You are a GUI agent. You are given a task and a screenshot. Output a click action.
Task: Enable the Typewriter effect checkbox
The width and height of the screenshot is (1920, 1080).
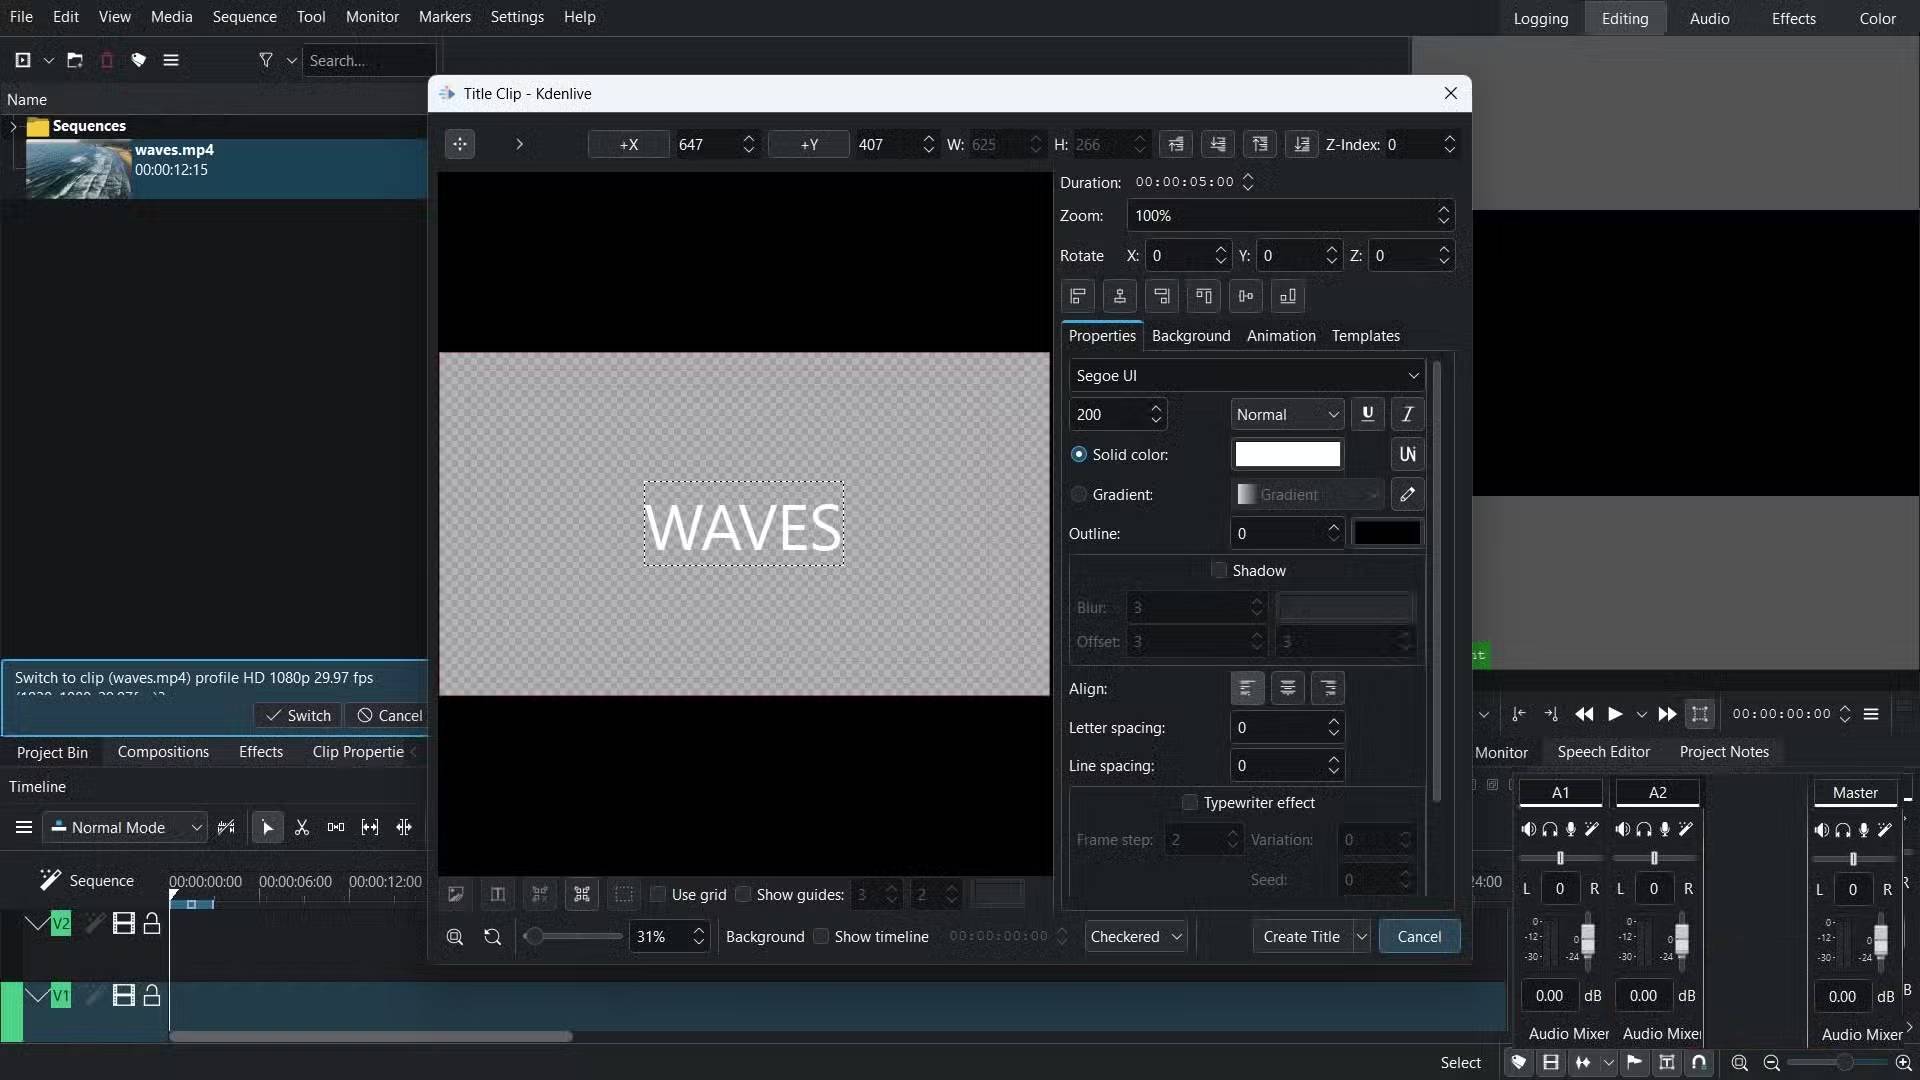1189,802
